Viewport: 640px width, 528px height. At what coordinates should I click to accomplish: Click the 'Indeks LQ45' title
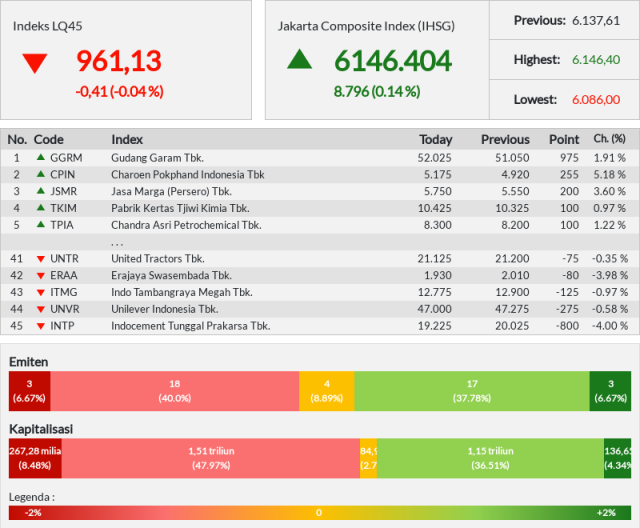pos(47,26)
